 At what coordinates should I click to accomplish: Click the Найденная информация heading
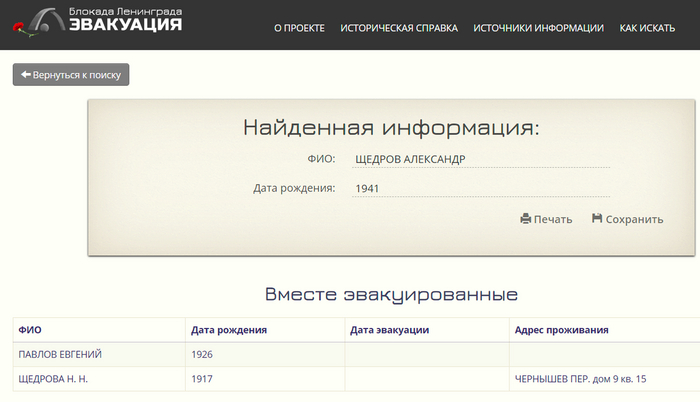click(x=391, y=127)
